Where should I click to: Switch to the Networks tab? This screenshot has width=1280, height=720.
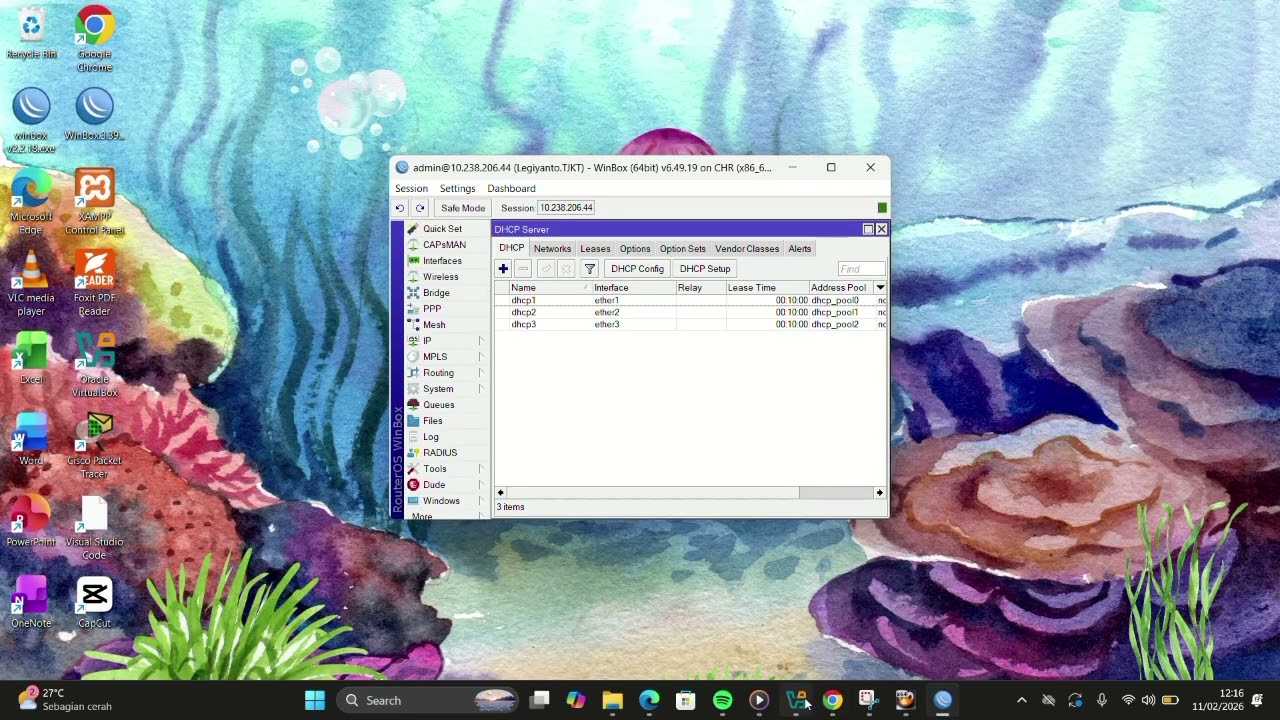552,249
